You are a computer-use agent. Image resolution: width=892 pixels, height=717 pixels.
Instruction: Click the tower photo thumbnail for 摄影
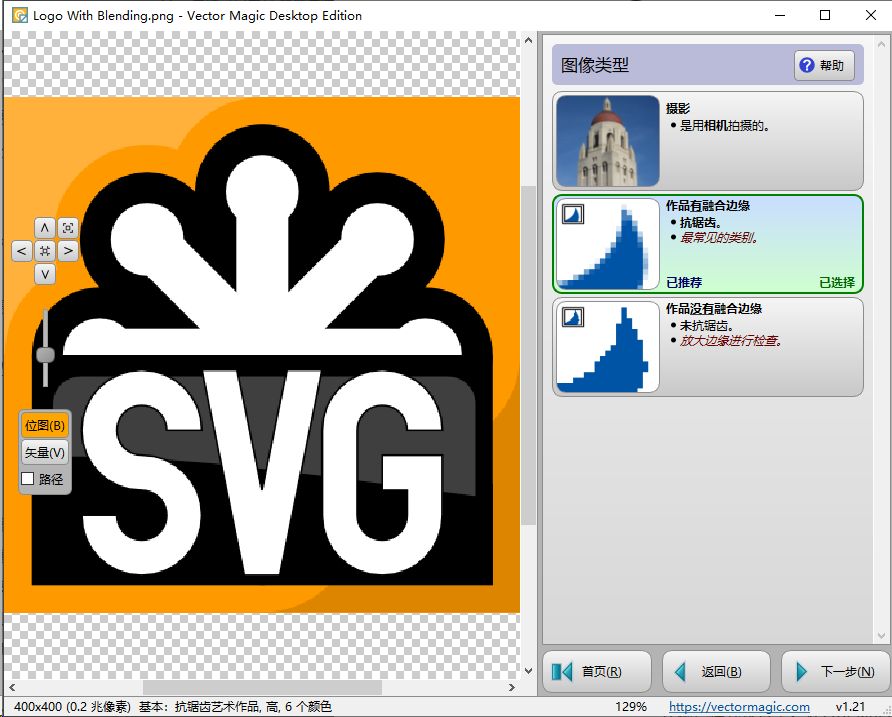(608, 141)
